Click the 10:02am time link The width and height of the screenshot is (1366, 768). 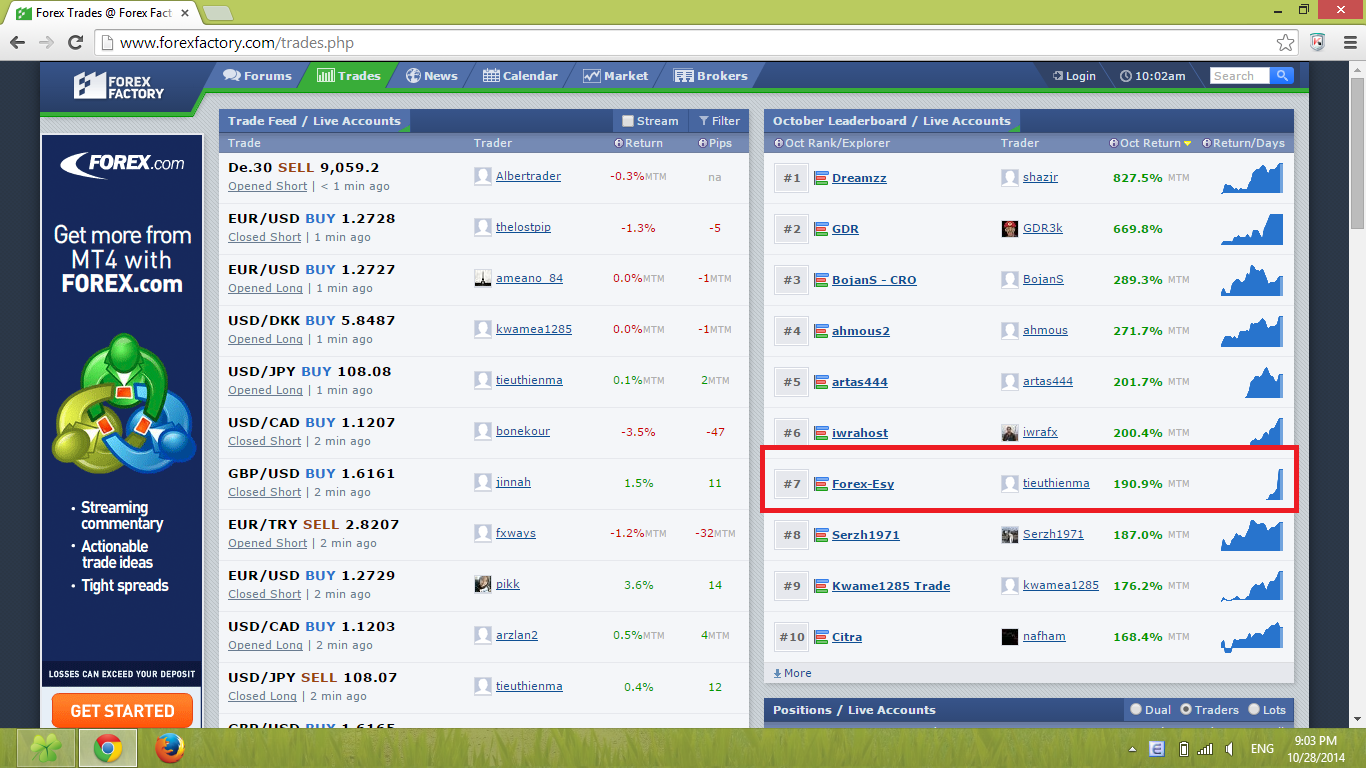[1153, 76]
